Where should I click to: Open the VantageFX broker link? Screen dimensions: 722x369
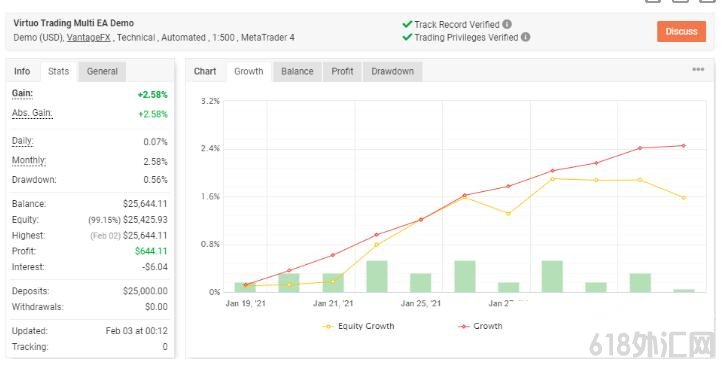(88, 38)
